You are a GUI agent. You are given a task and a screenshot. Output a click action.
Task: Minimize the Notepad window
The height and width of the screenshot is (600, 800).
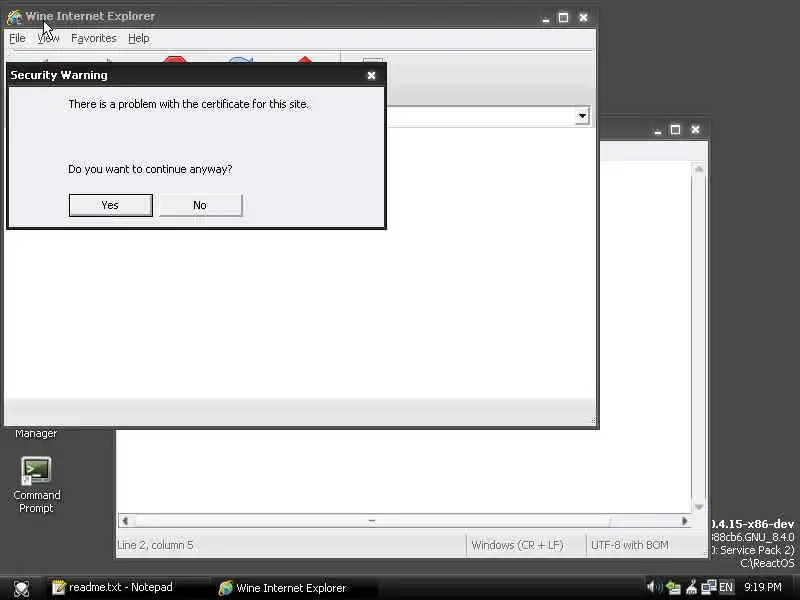[x=658, y=131]
